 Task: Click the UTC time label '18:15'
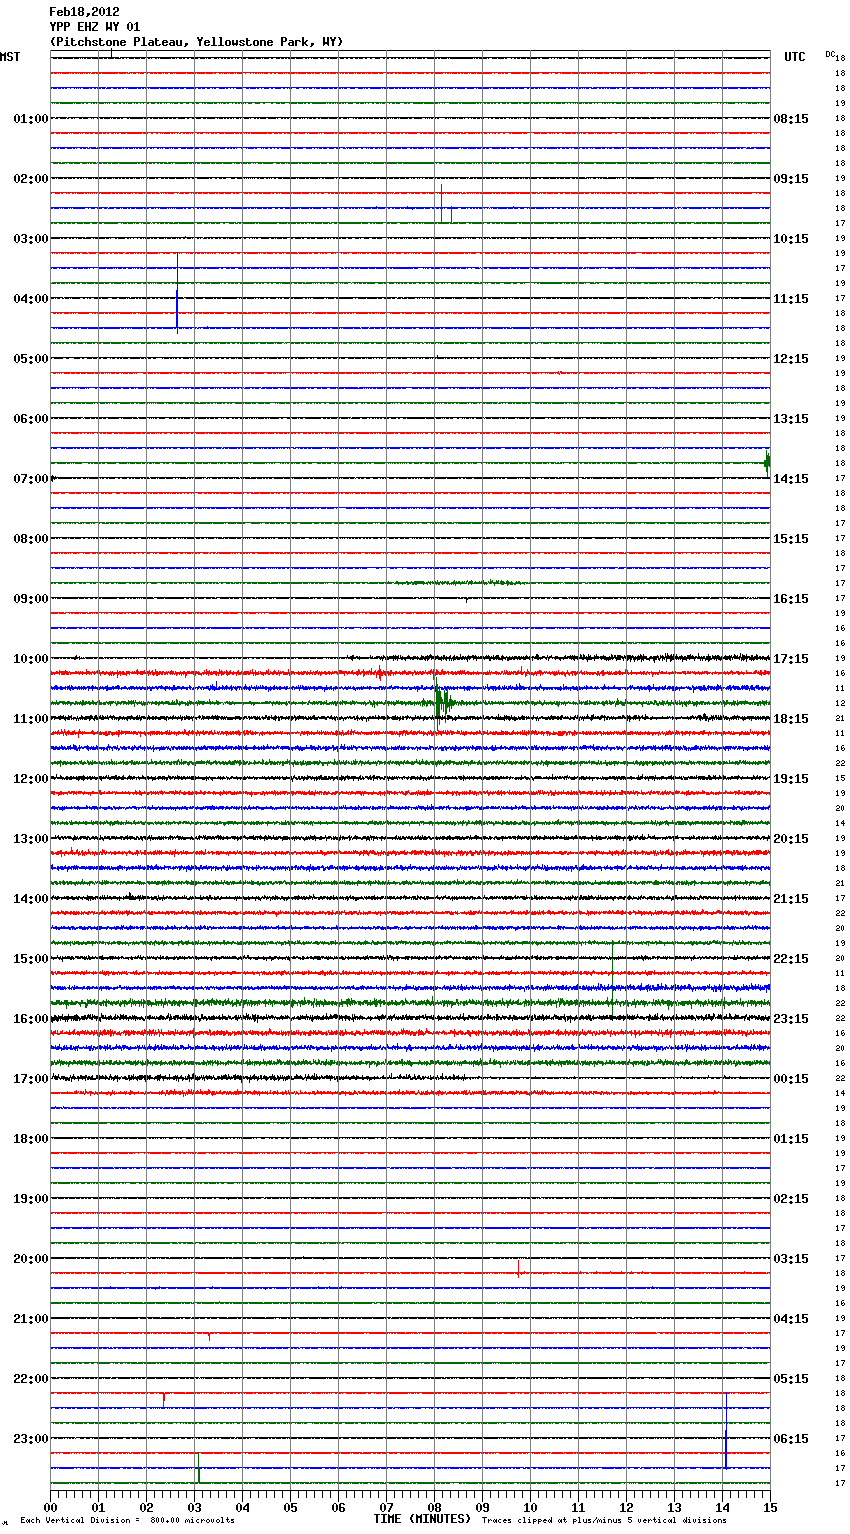[x=791, y=719]
